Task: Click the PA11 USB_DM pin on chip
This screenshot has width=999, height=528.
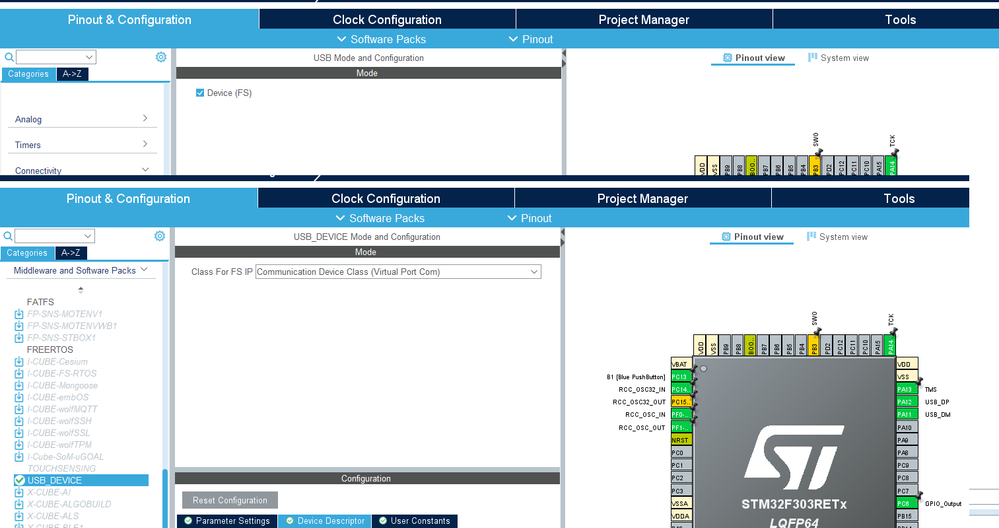Action: (907, 415)
